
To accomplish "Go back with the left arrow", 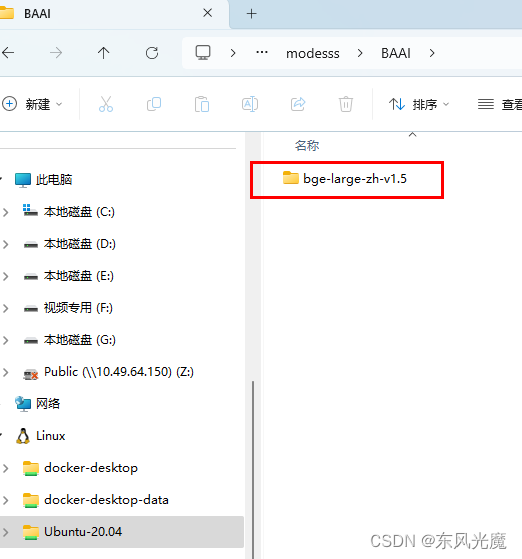I will click(8, 53).
